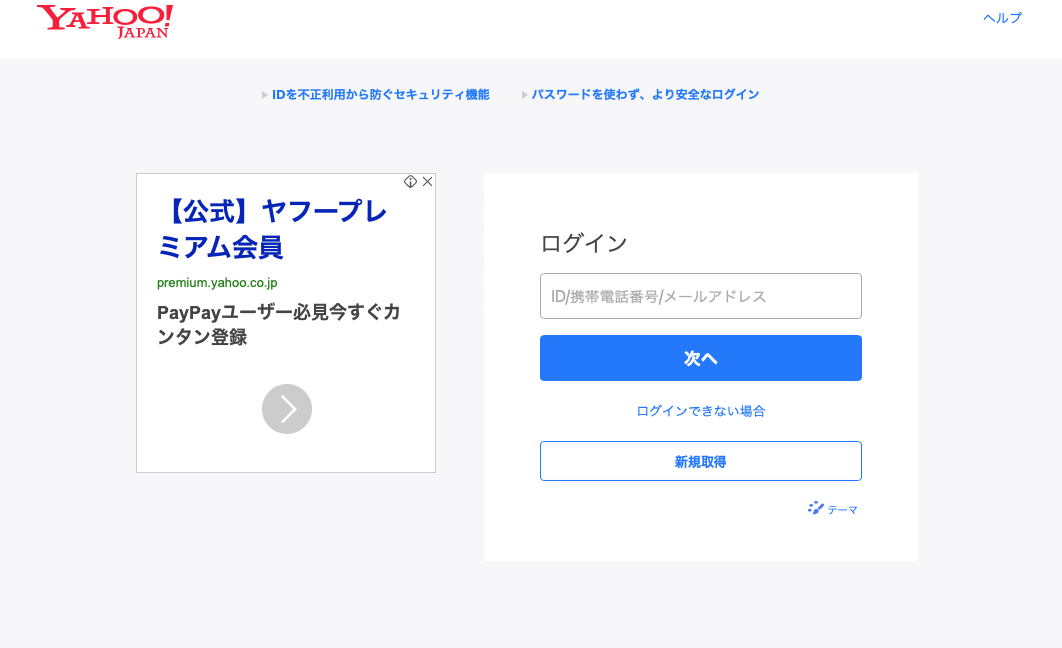Click the gray arrow button in the ad
Viewport: 1062px width, 648px height.
pyautogui.click(x=286, y=409)
